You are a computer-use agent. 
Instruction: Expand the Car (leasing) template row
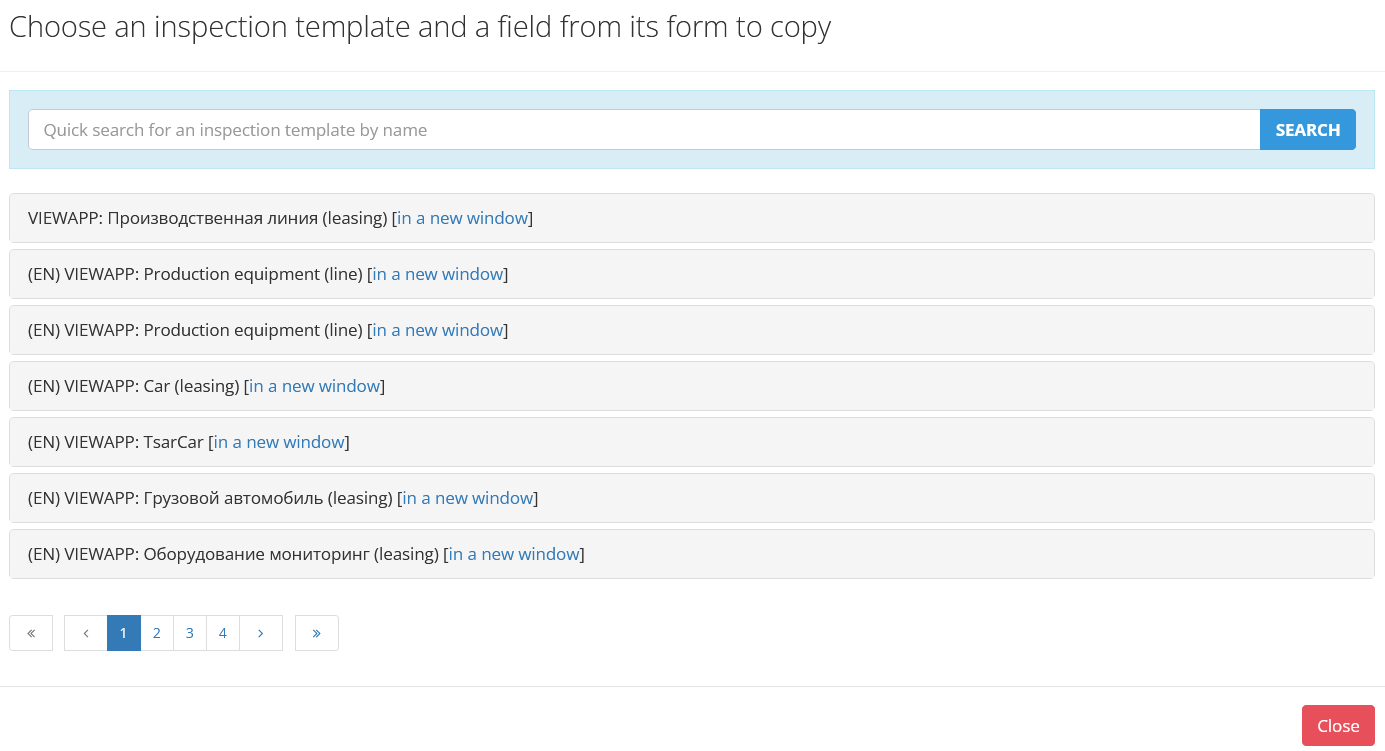click(x=692, y=386)
